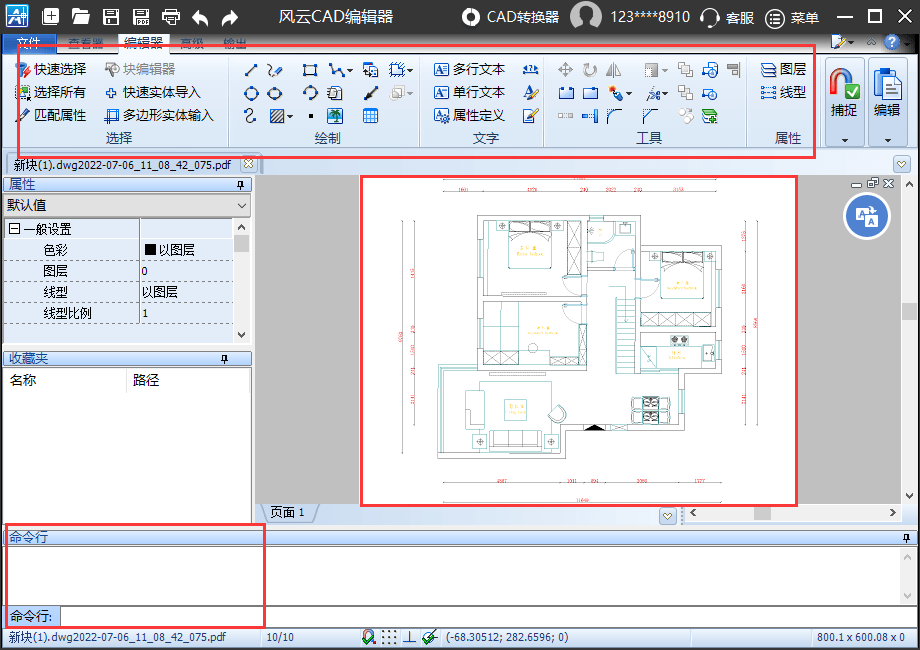Select the Arc drawing tool

point(310,93)
